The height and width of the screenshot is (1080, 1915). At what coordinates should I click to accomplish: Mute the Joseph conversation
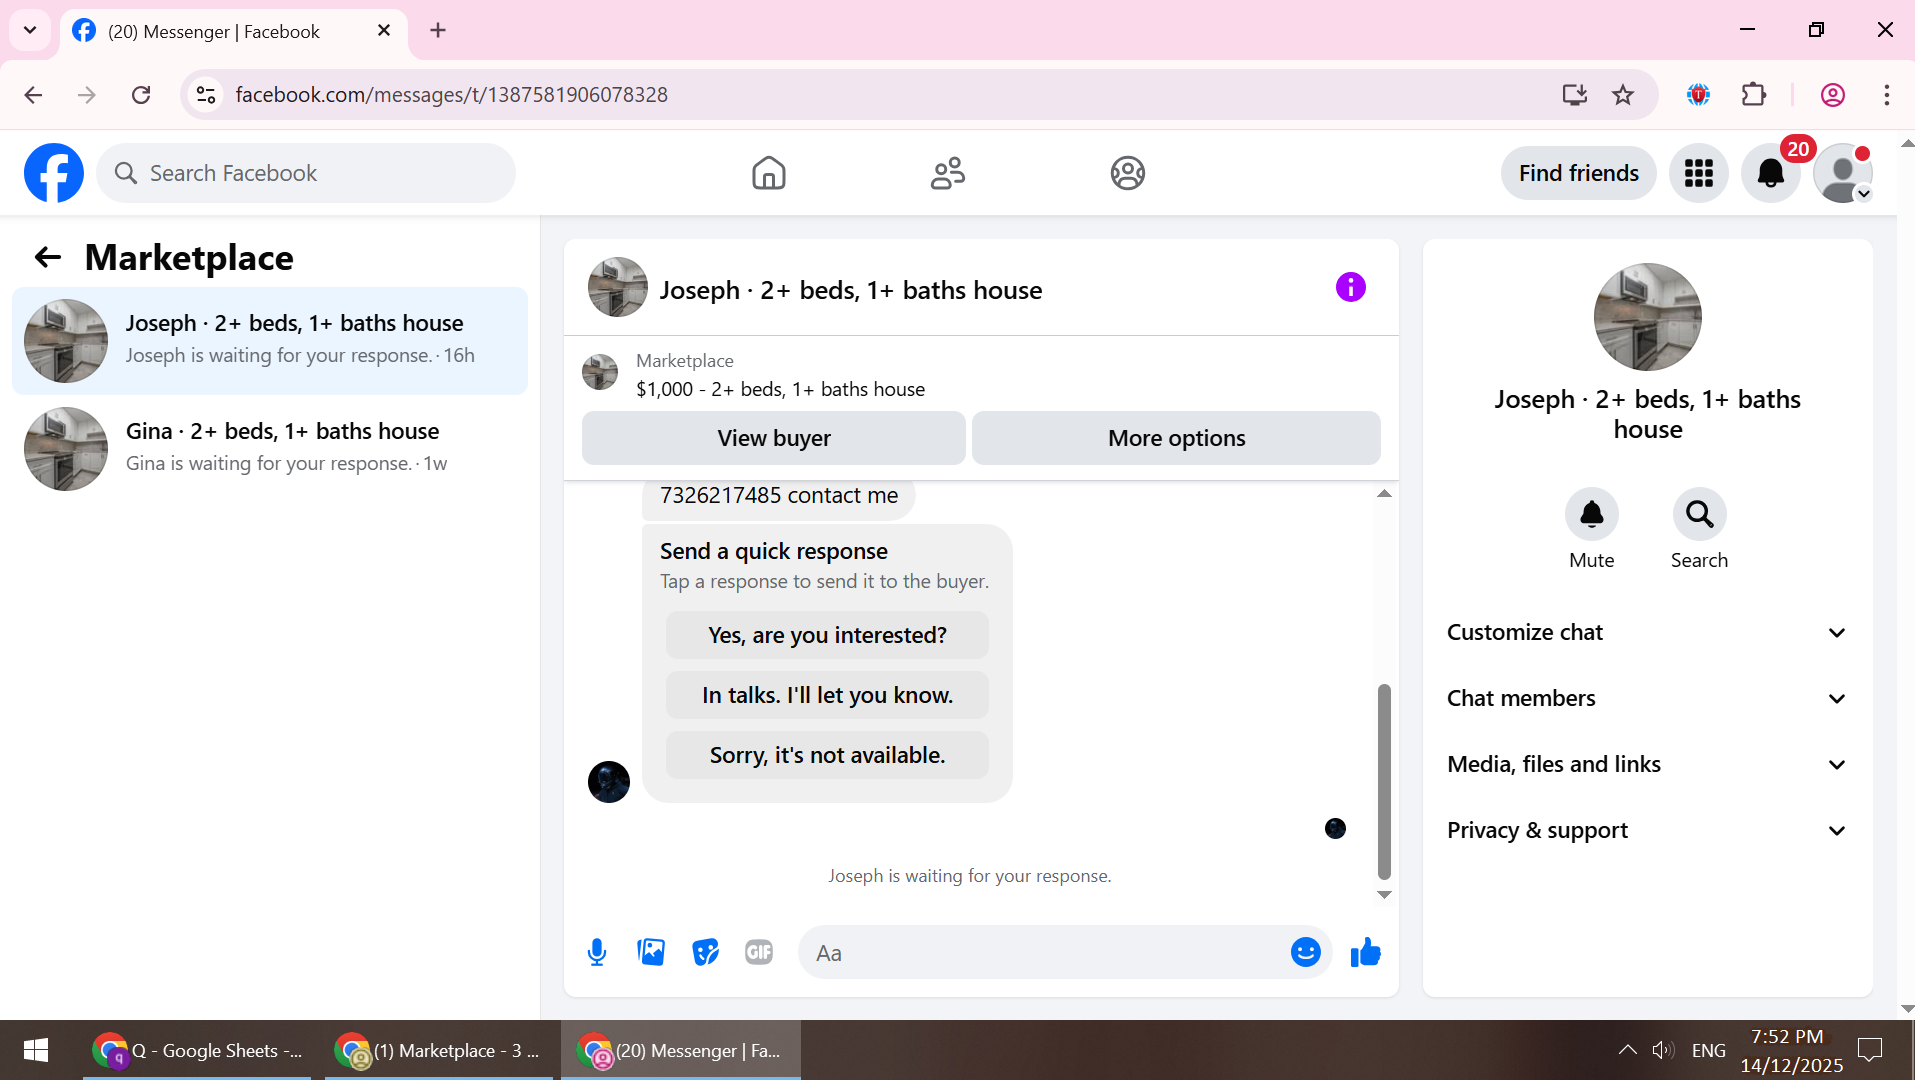1591,514
